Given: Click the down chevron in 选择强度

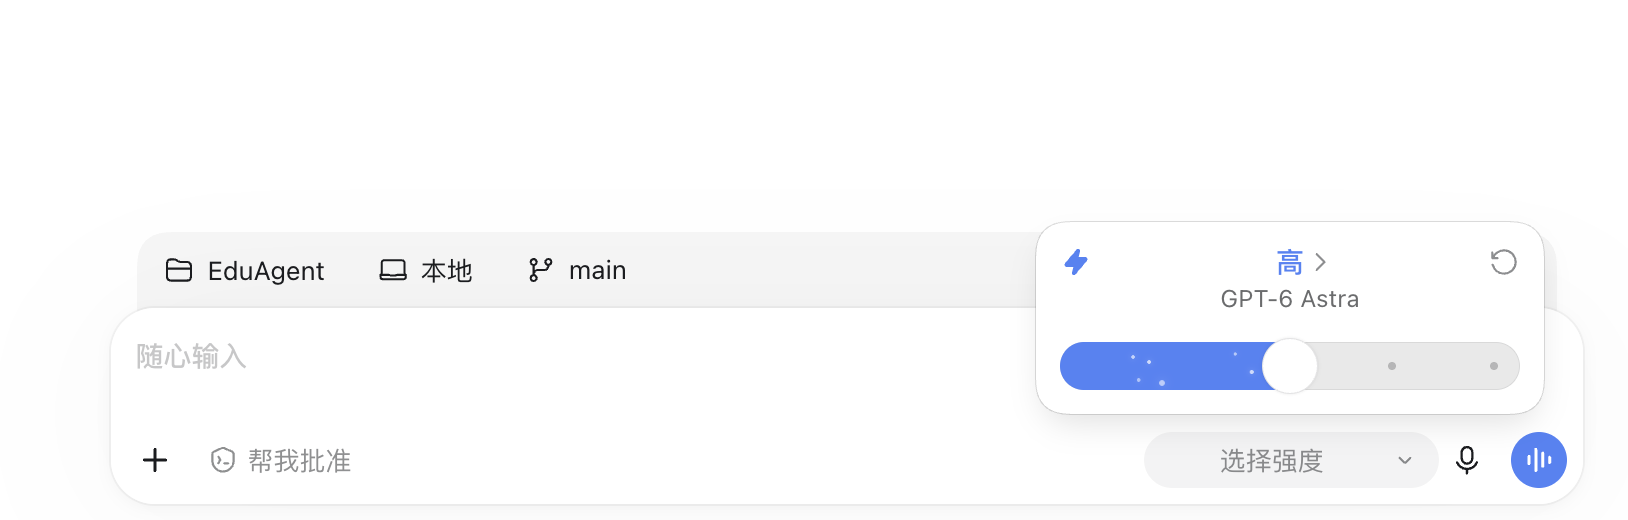Looking at the screenshot, I should [x=1405, y=461].
